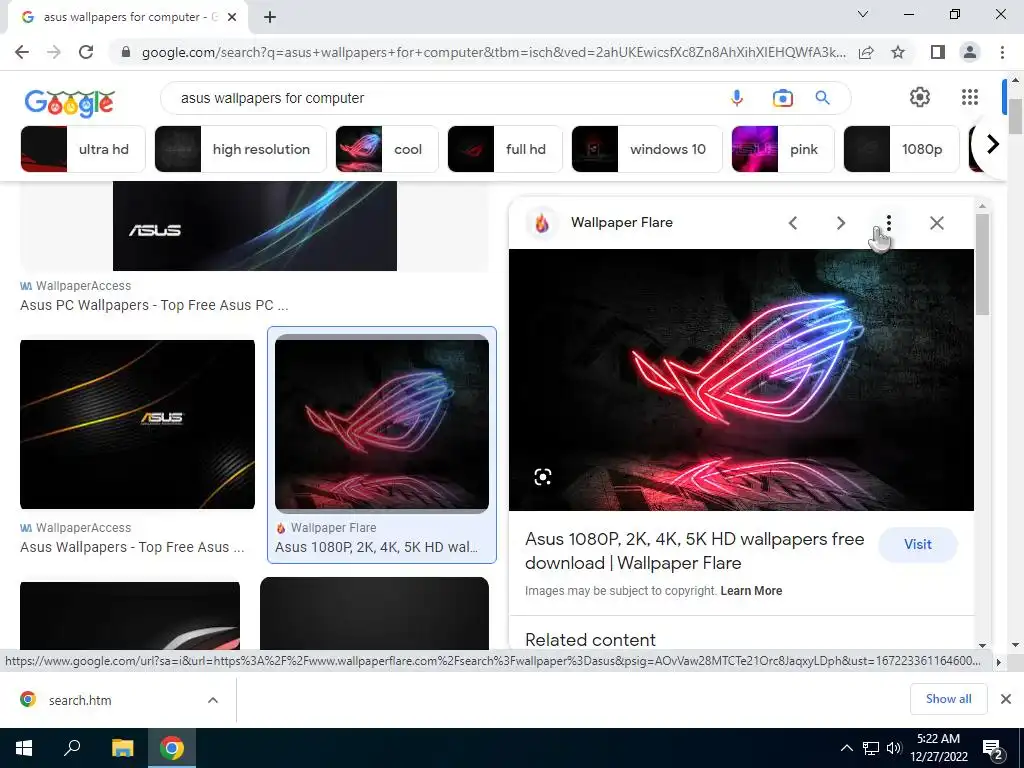Open Google quick settings gear
Screen dimensions: 1024x768
[x=920, y=97]
